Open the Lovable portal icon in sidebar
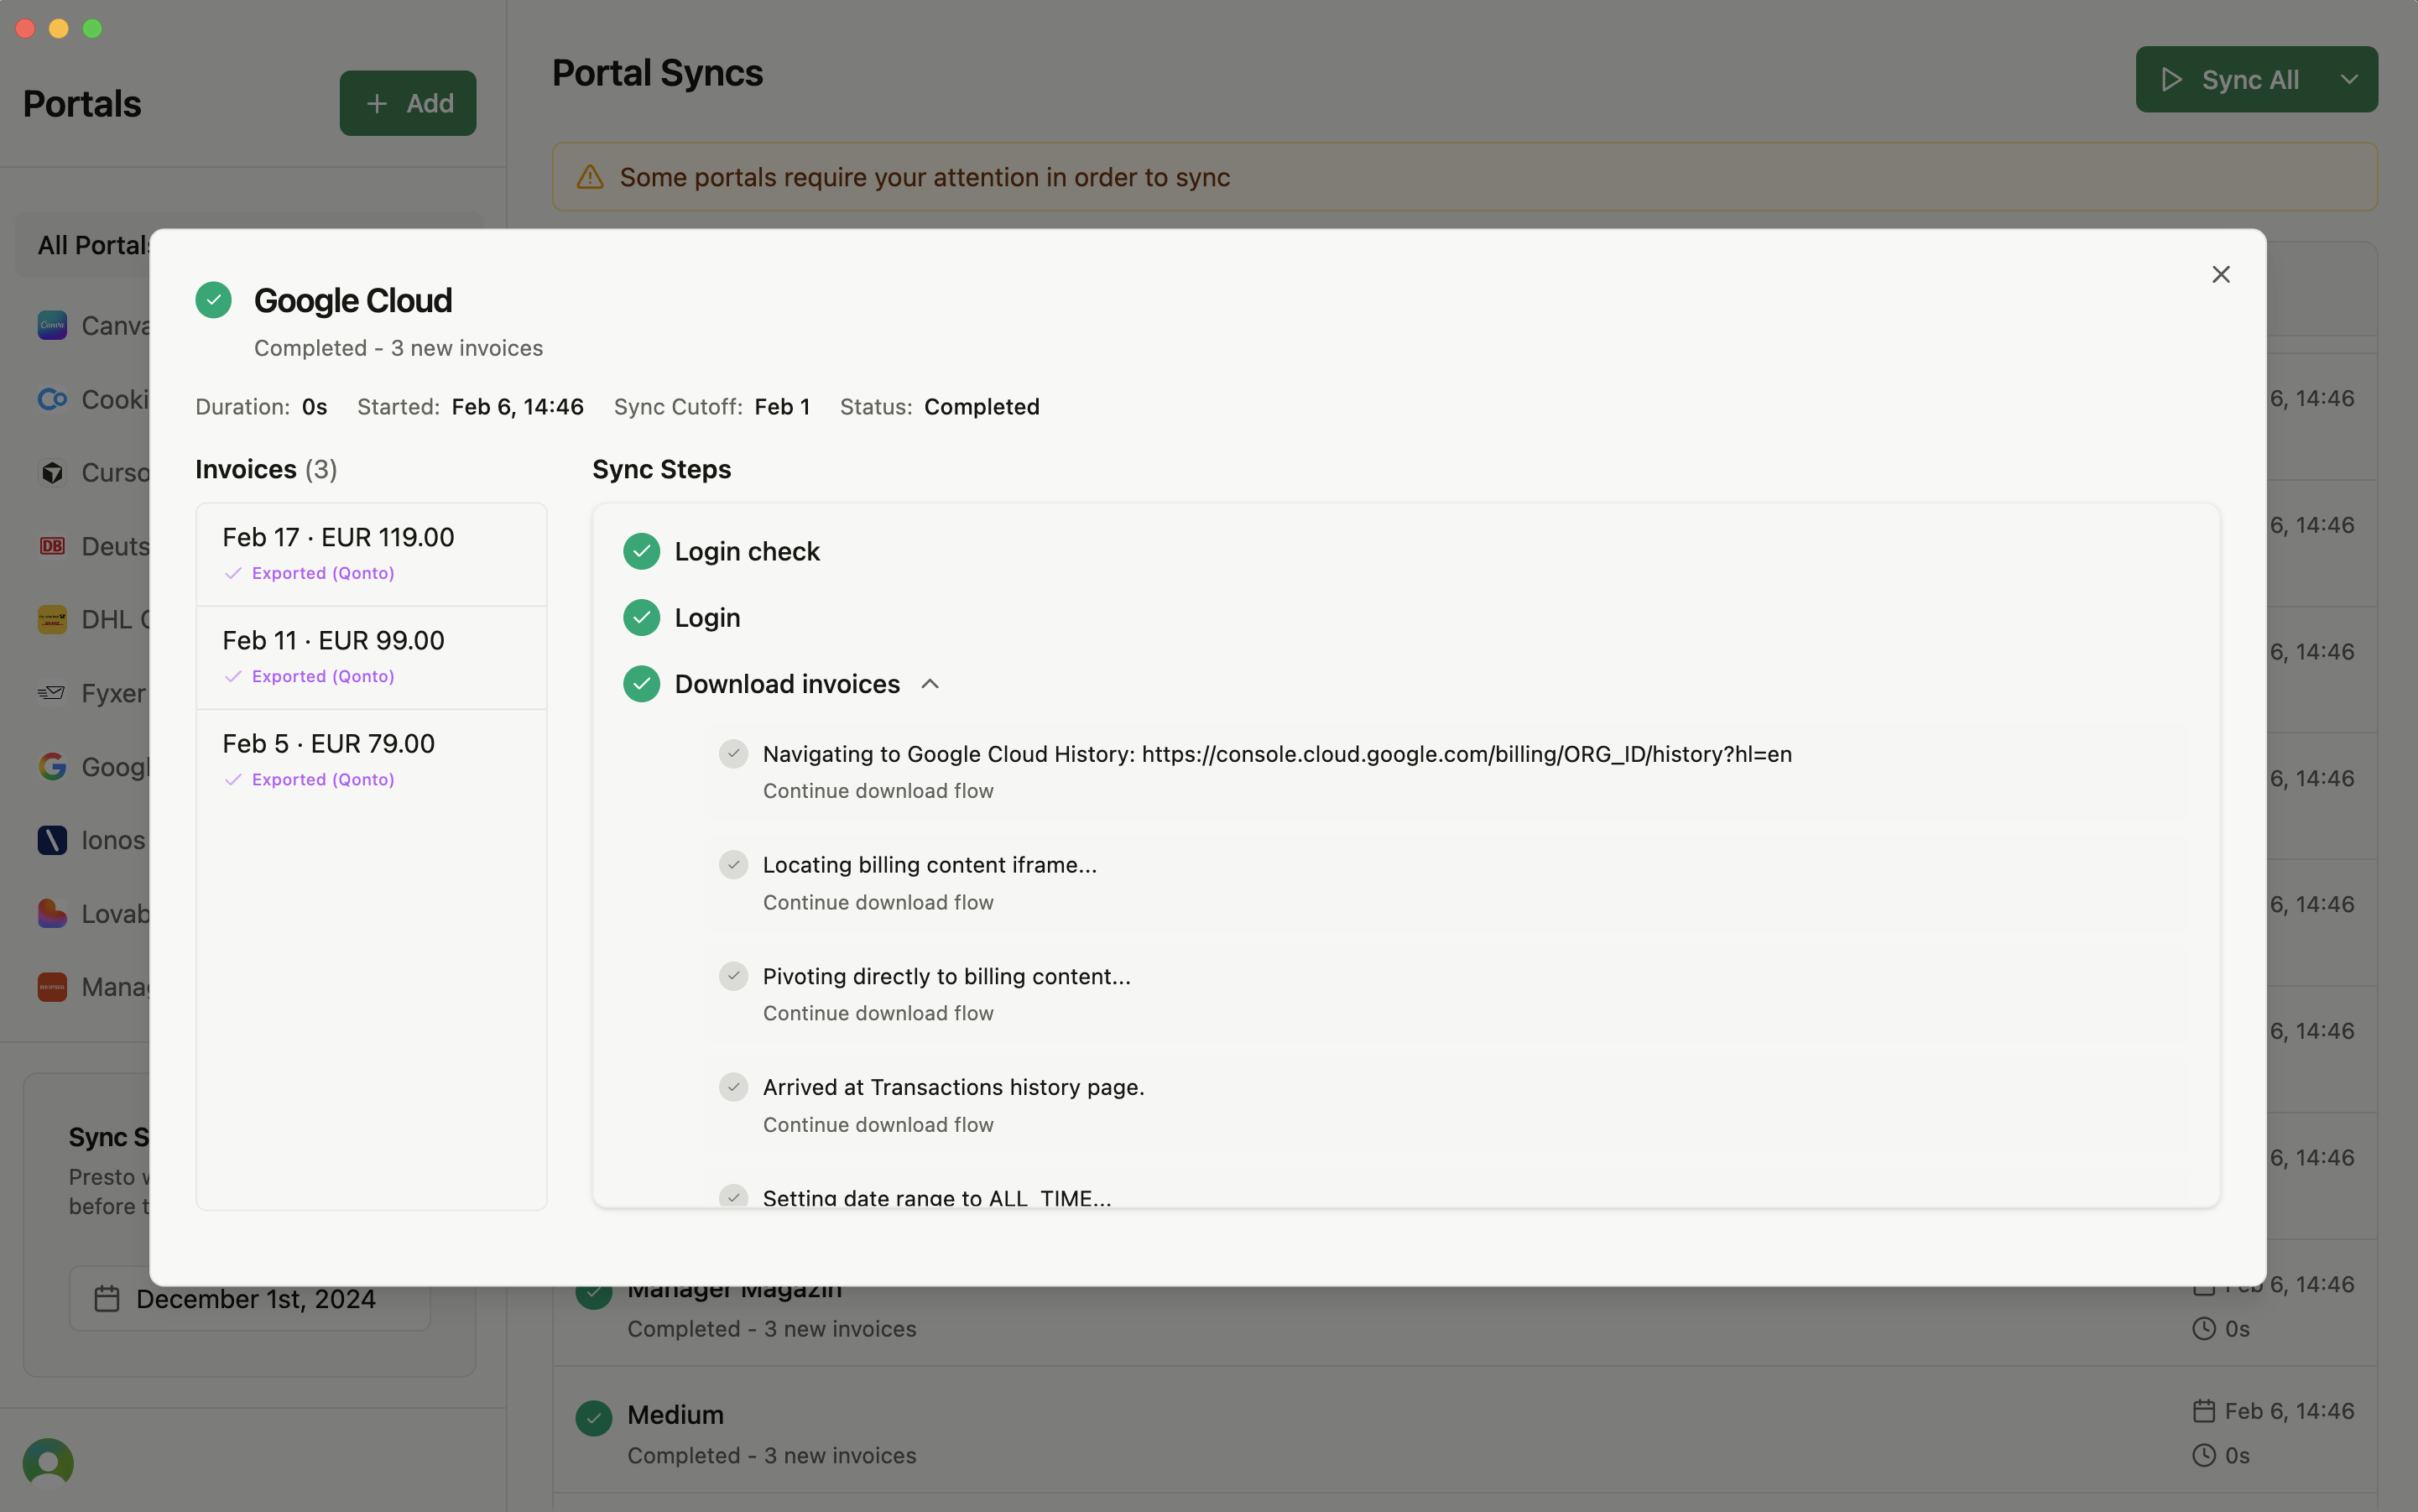This screenshot has height=1512, width=2418. 52,913
